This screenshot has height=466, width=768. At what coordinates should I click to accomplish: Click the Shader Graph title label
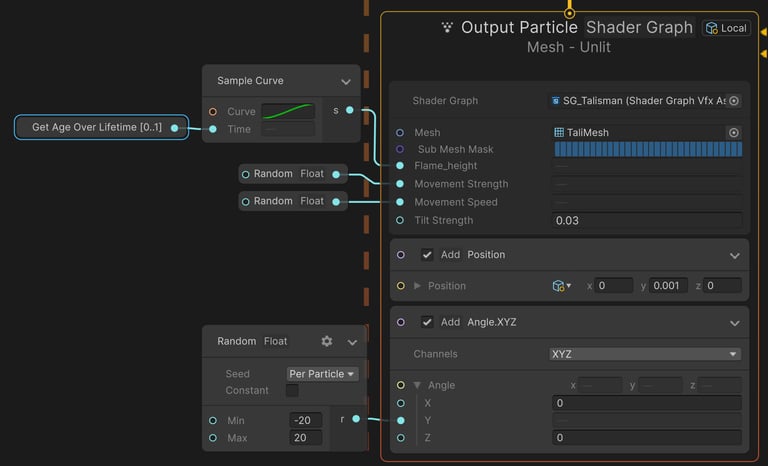point(639,28)
